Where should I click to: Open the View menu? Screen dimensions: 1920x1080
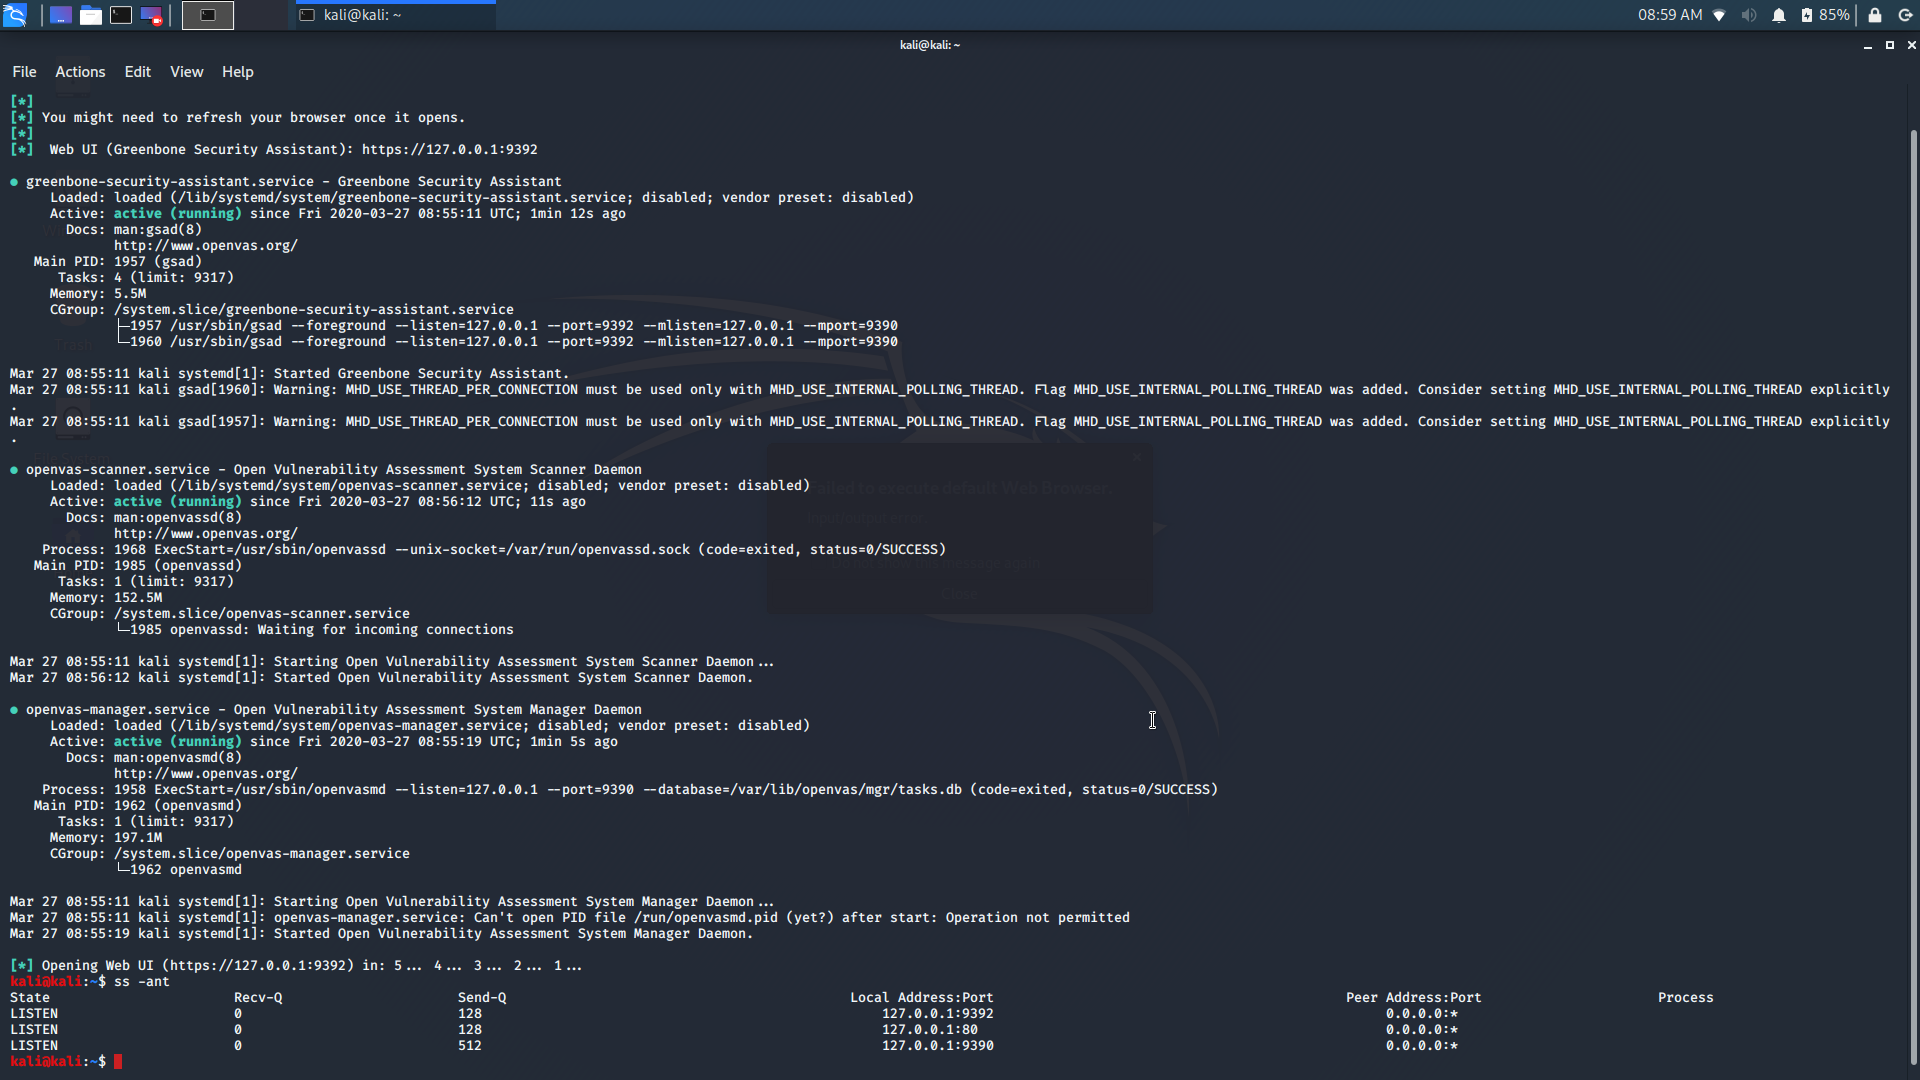coord(186,72)
